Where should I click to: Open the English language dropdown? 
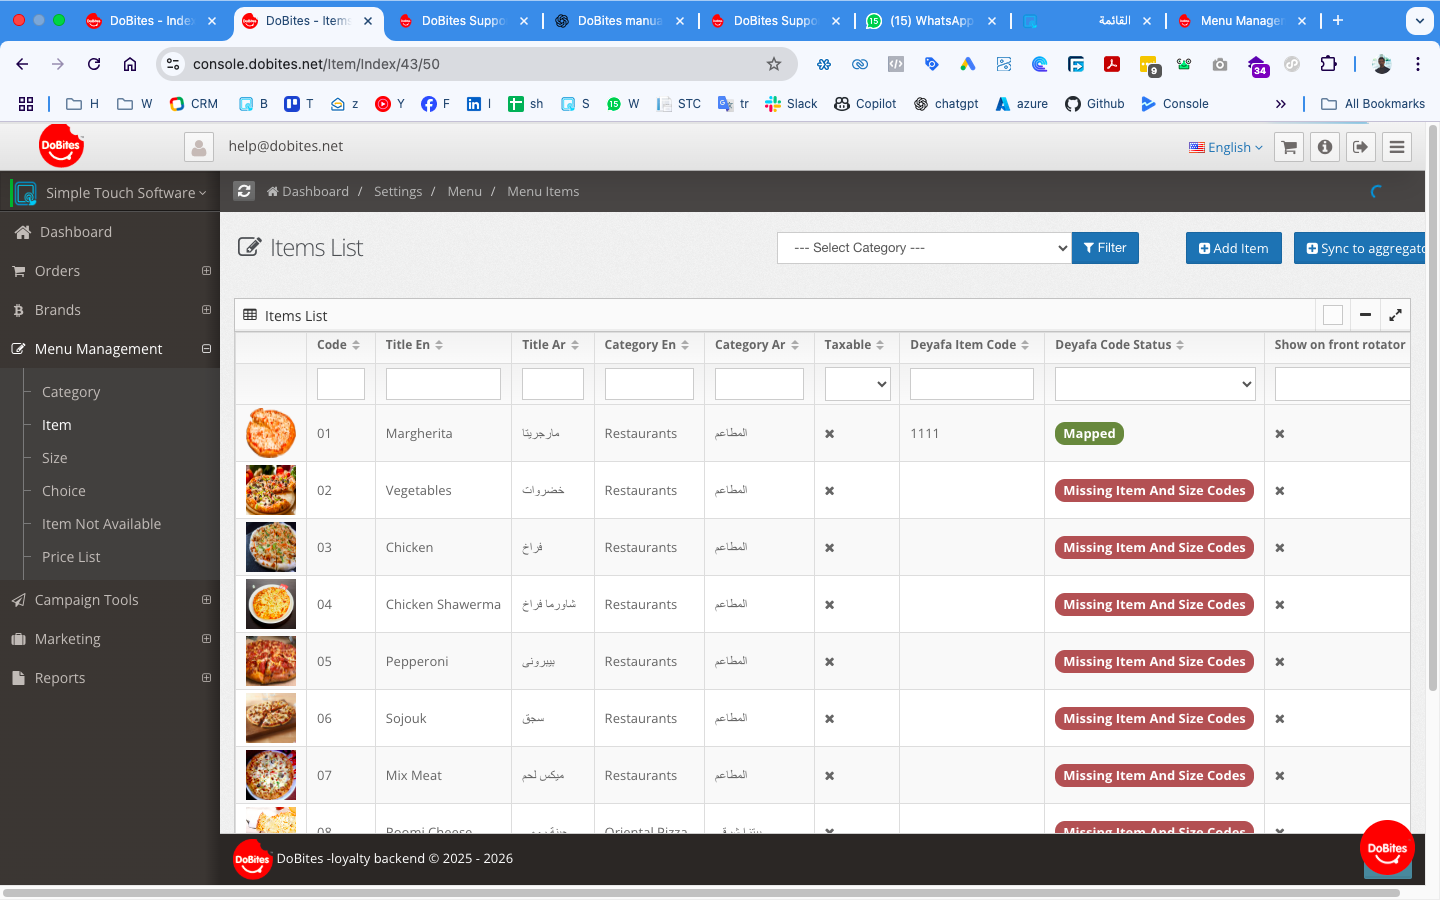click(x=1225, y=147)
